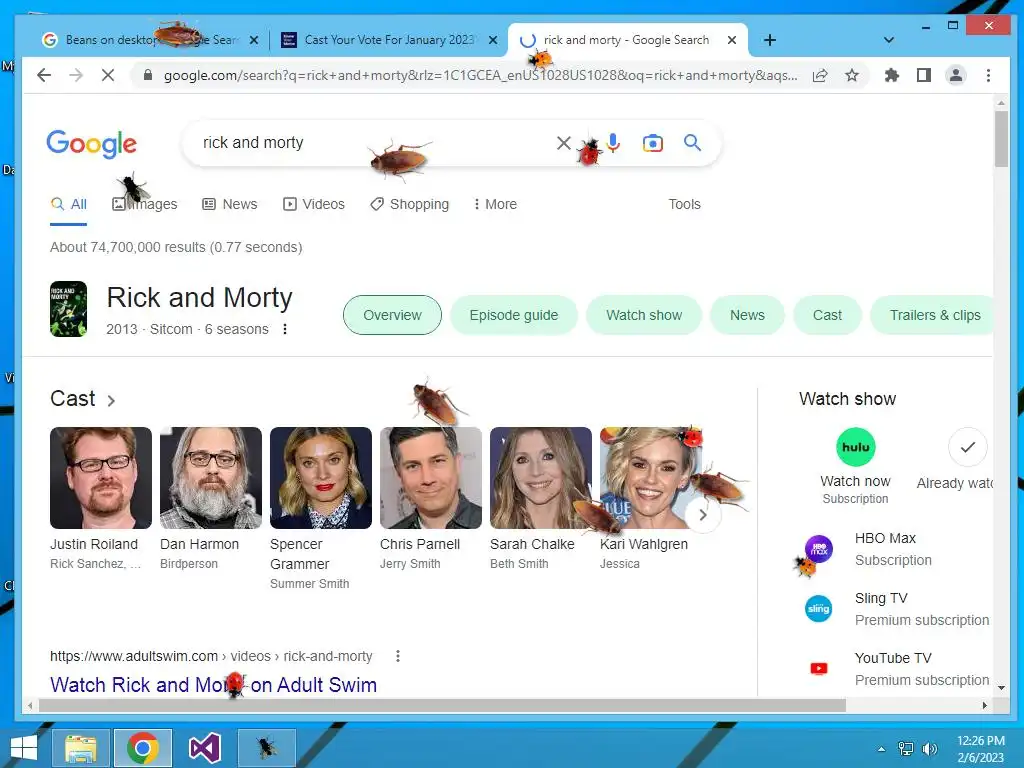
Task: Show next cast members arrow
Action: tap(703, 515)
